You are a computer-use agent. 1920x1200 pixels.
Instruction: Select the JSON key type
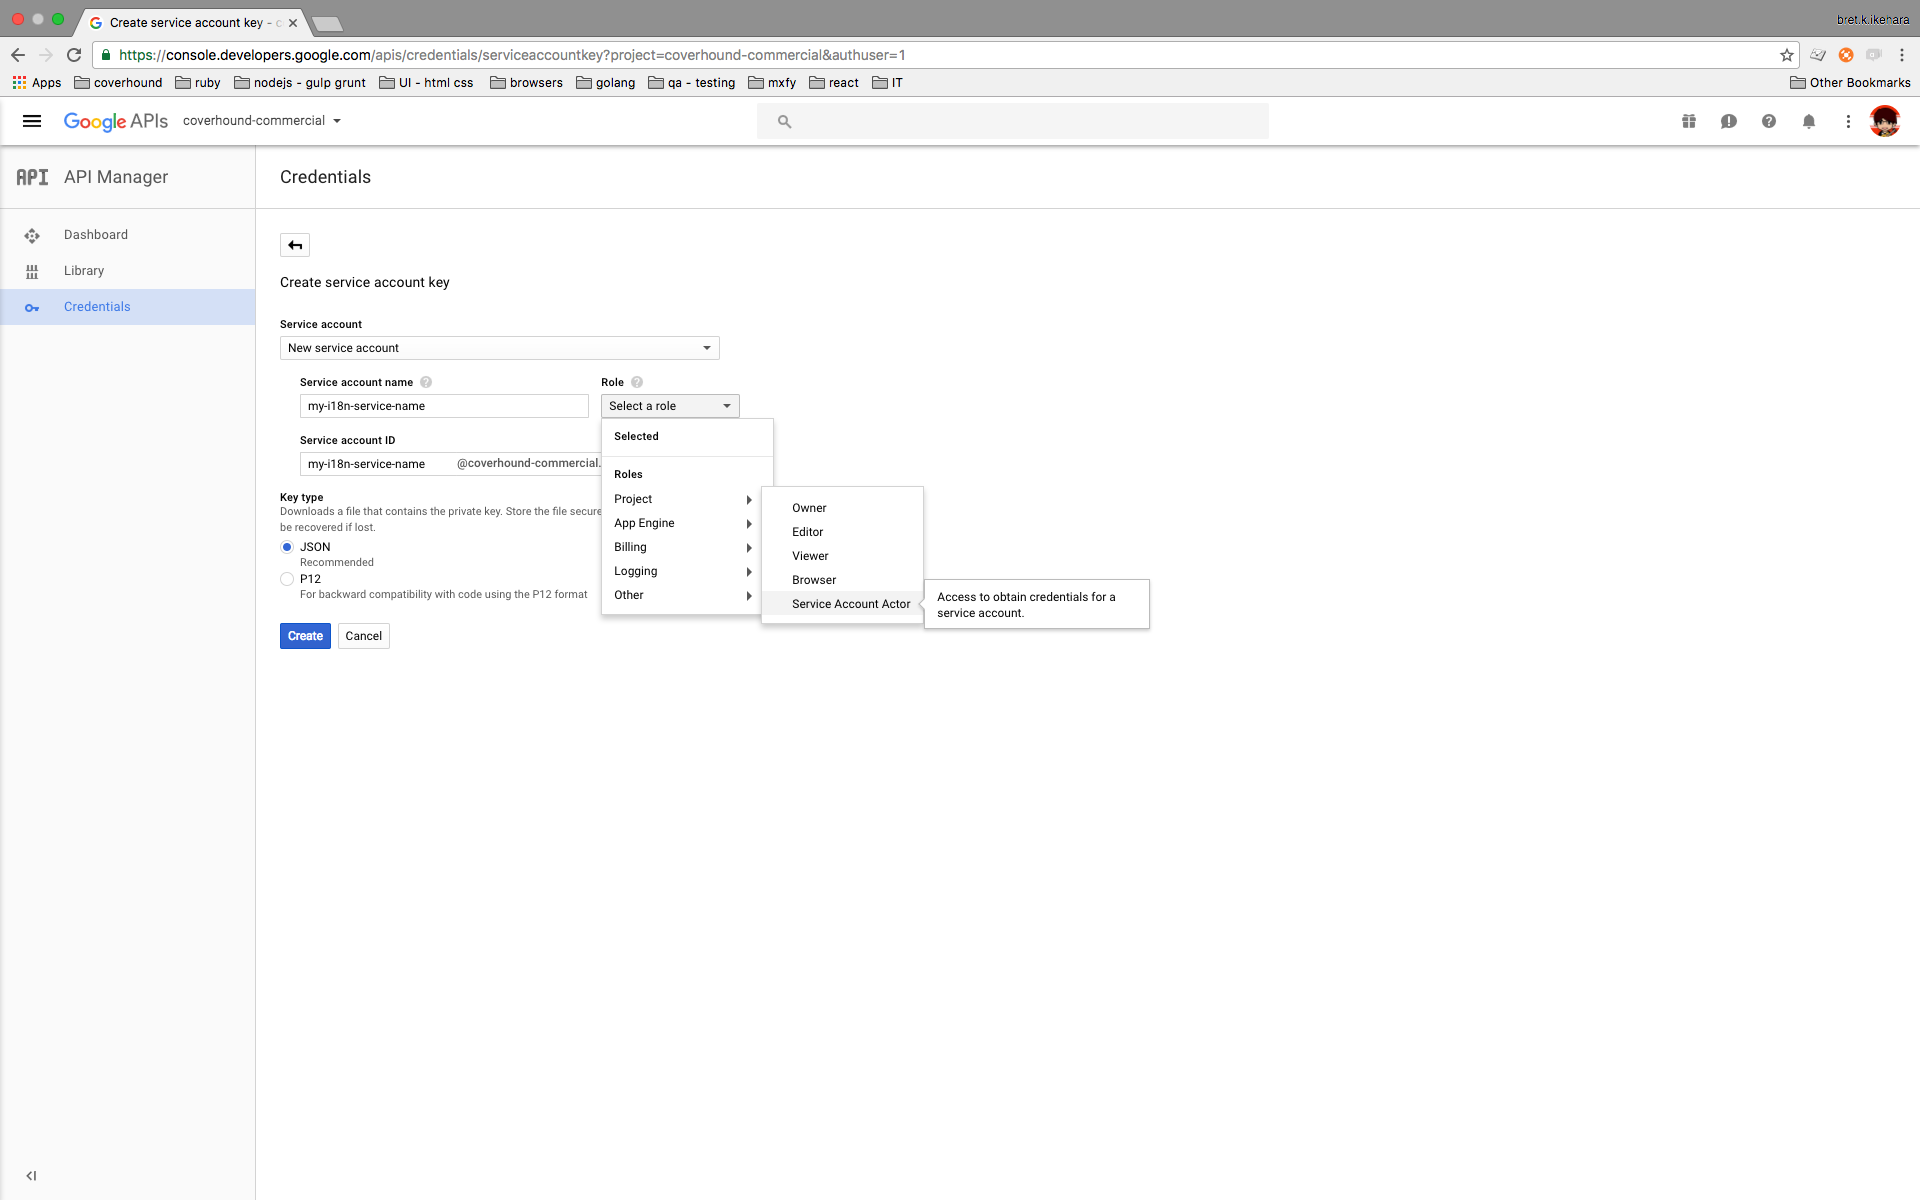coord(287,547)
